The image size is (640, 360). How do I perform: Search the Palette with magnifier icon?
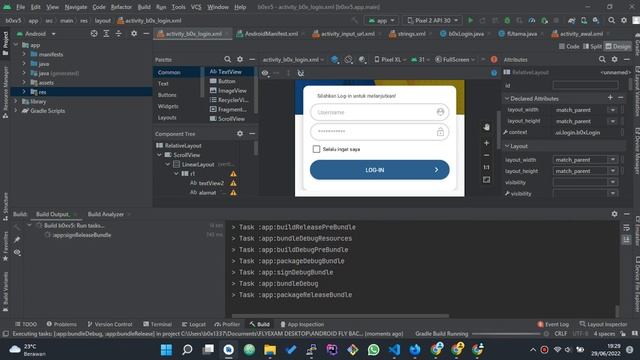click(x=227, y=60)
